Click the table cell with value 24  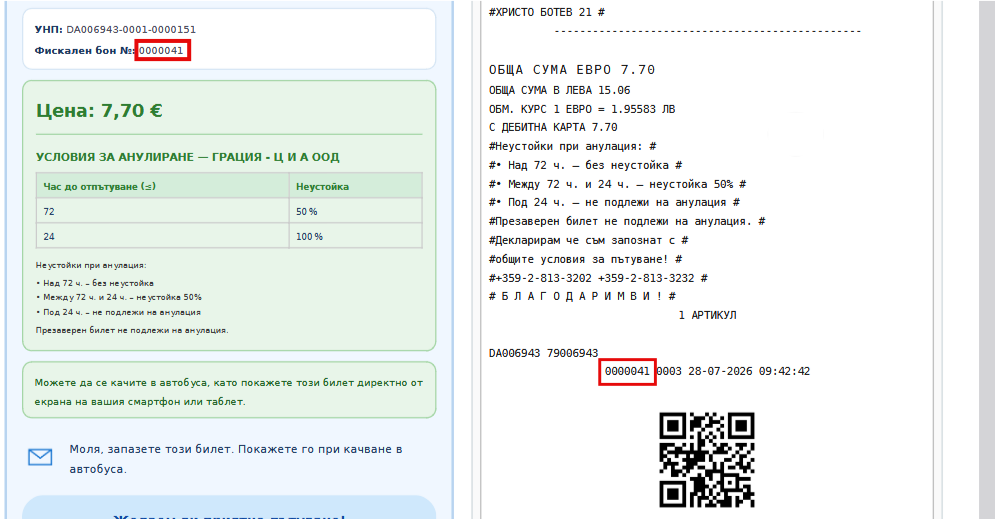162,236
